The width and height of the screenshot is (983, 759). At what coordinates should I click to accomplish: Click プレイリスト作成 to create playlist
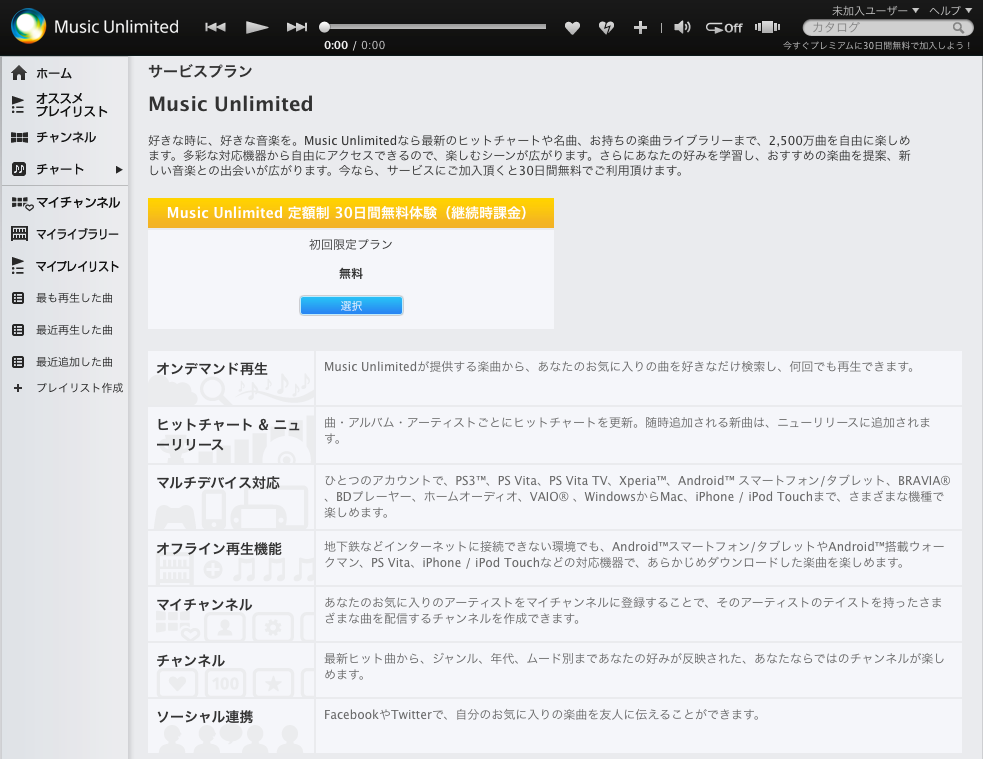[80, 388]
